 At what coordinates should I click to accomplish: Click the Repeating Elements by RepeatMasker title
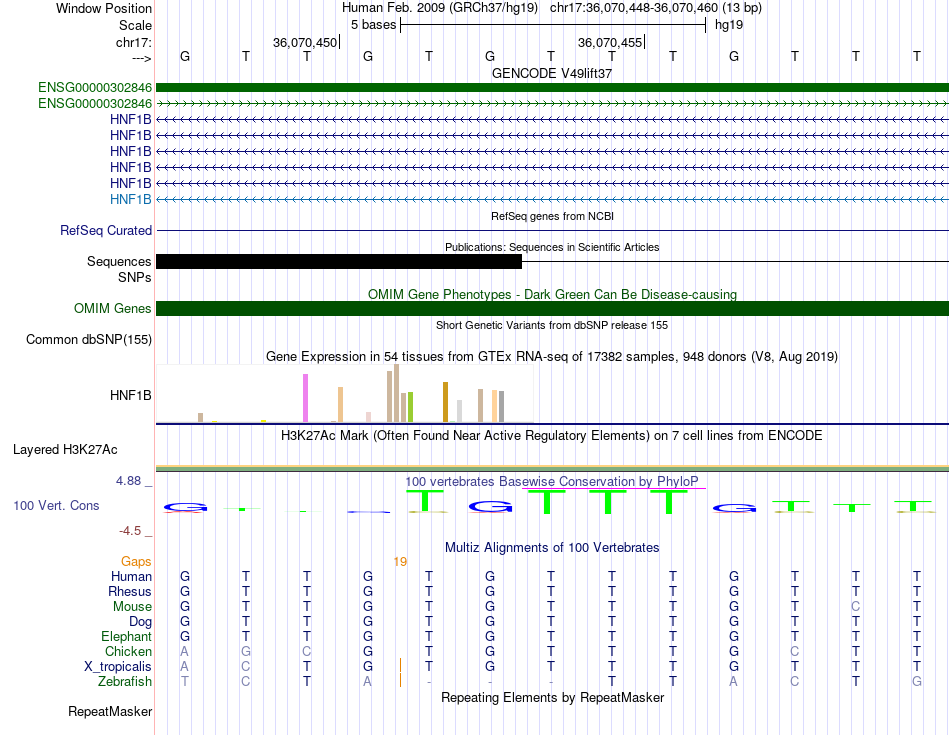click(552, 697)
